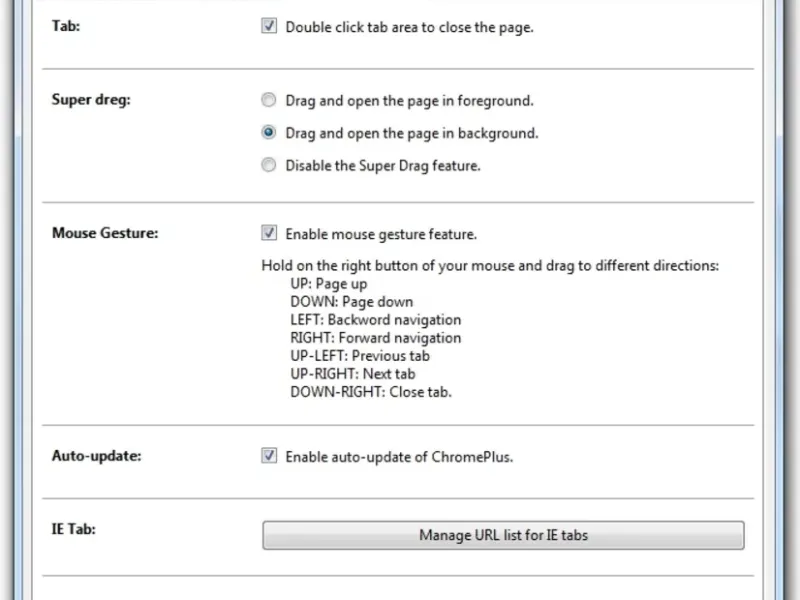800x600 pixels.
Task: Select Disable the Super Drag feature option
Action: (268, 165)
